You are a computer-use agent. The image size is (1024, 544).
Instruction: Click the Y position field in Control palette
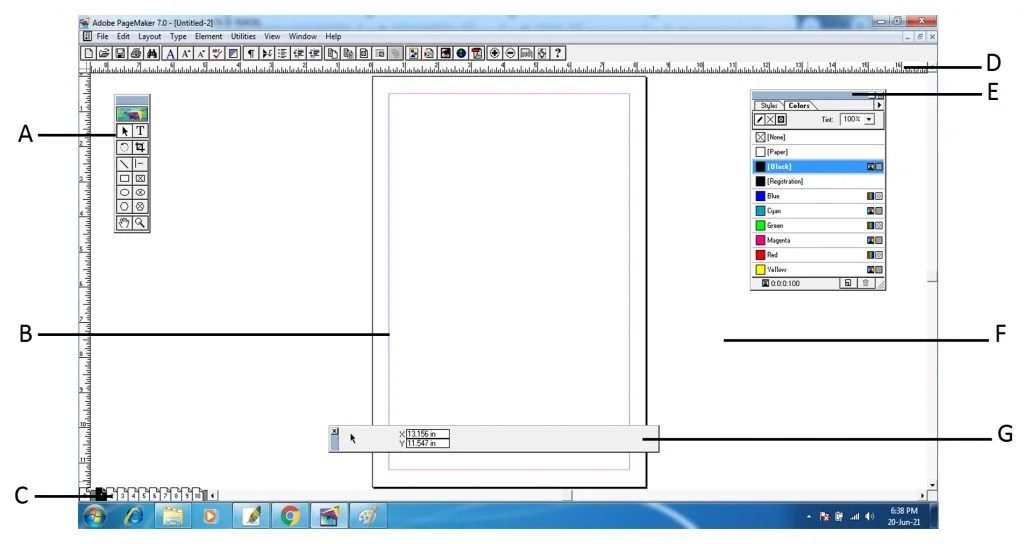[428, 443]
